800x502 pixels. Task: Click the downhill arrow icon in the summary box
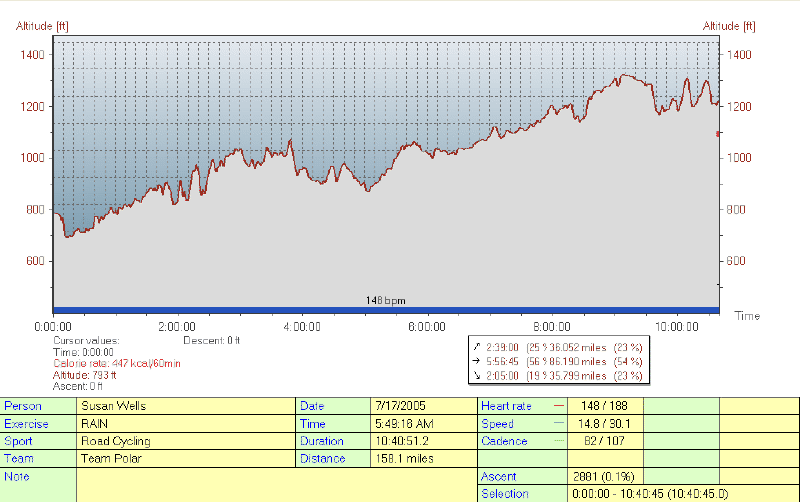(x=475, y=376)
